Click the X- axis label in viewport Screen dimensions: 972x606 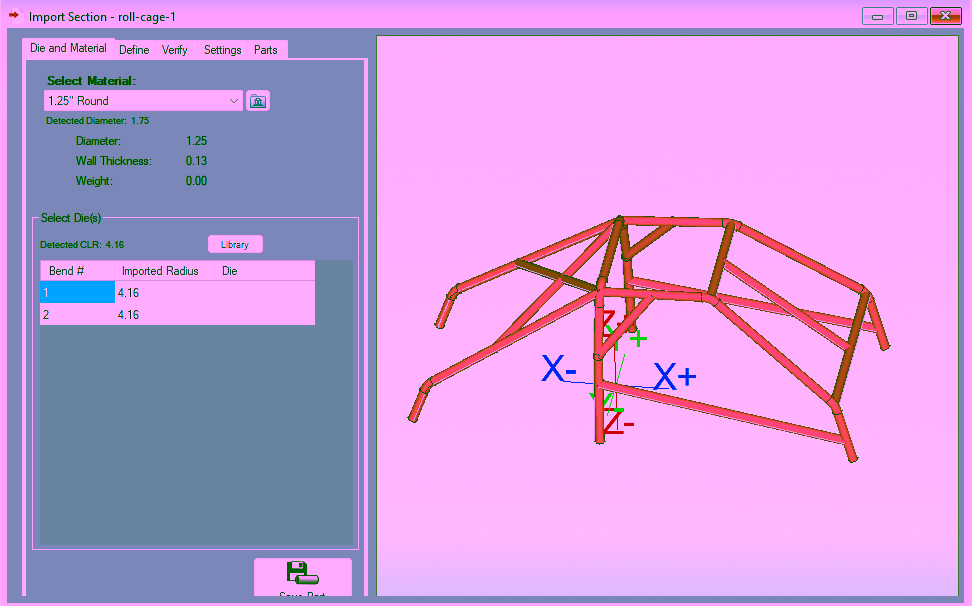pyautogui.click(x=559, y=368)
